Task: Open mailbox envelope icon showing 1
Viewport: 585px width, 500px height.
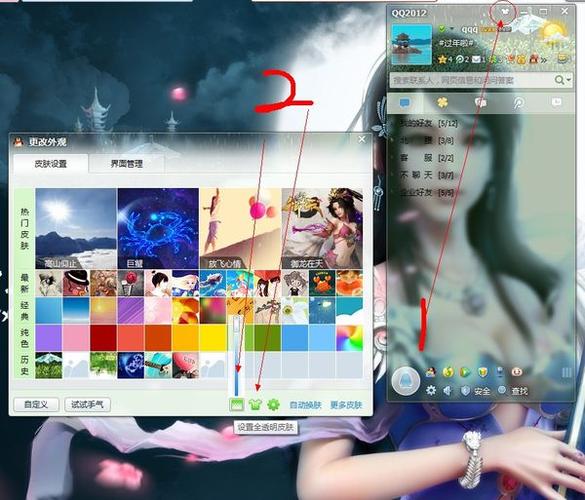Action: click(476, 59)
